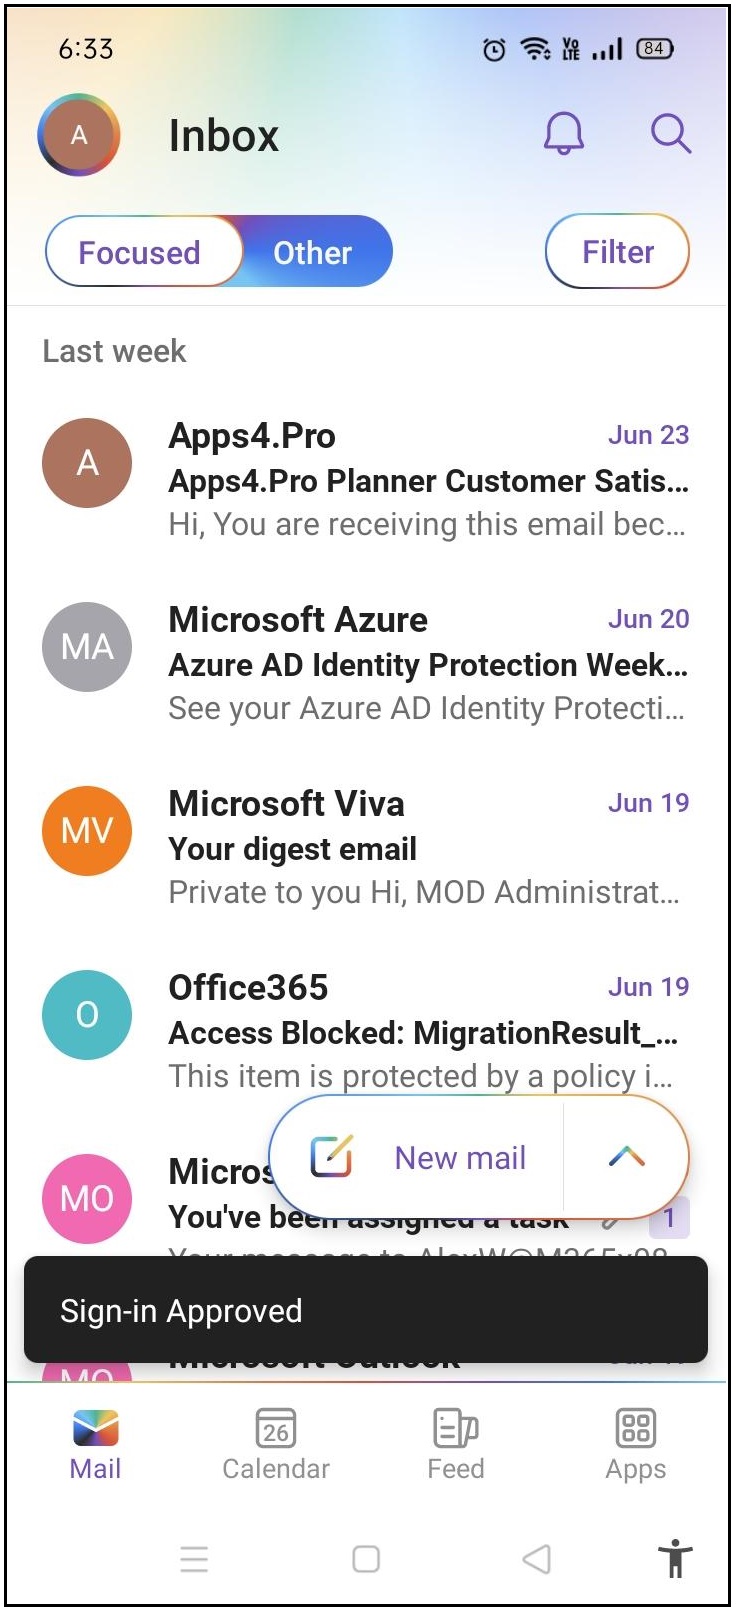
Task: Go to the Feed tab
Action: point(456,1443)
